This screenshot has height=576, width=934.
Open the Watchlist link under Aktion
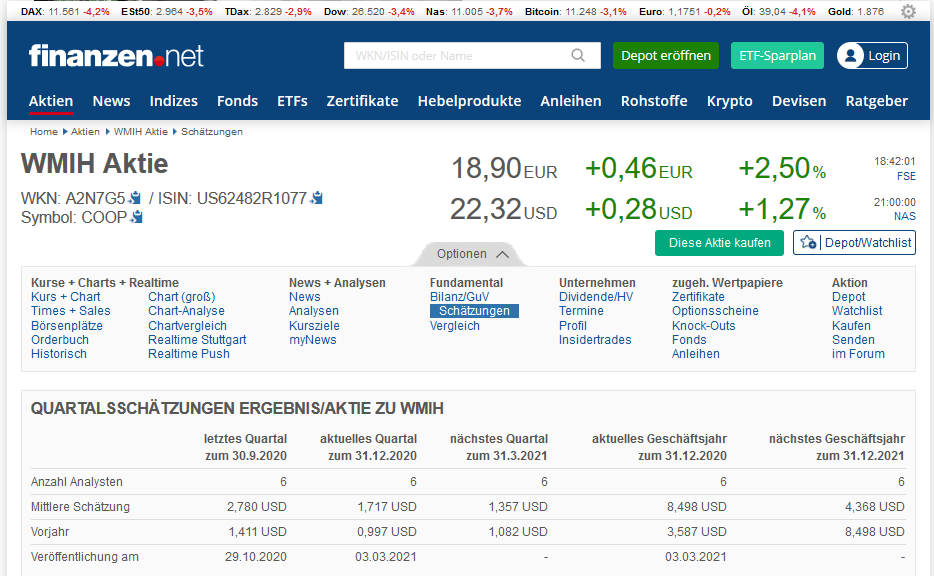point(857,311)
